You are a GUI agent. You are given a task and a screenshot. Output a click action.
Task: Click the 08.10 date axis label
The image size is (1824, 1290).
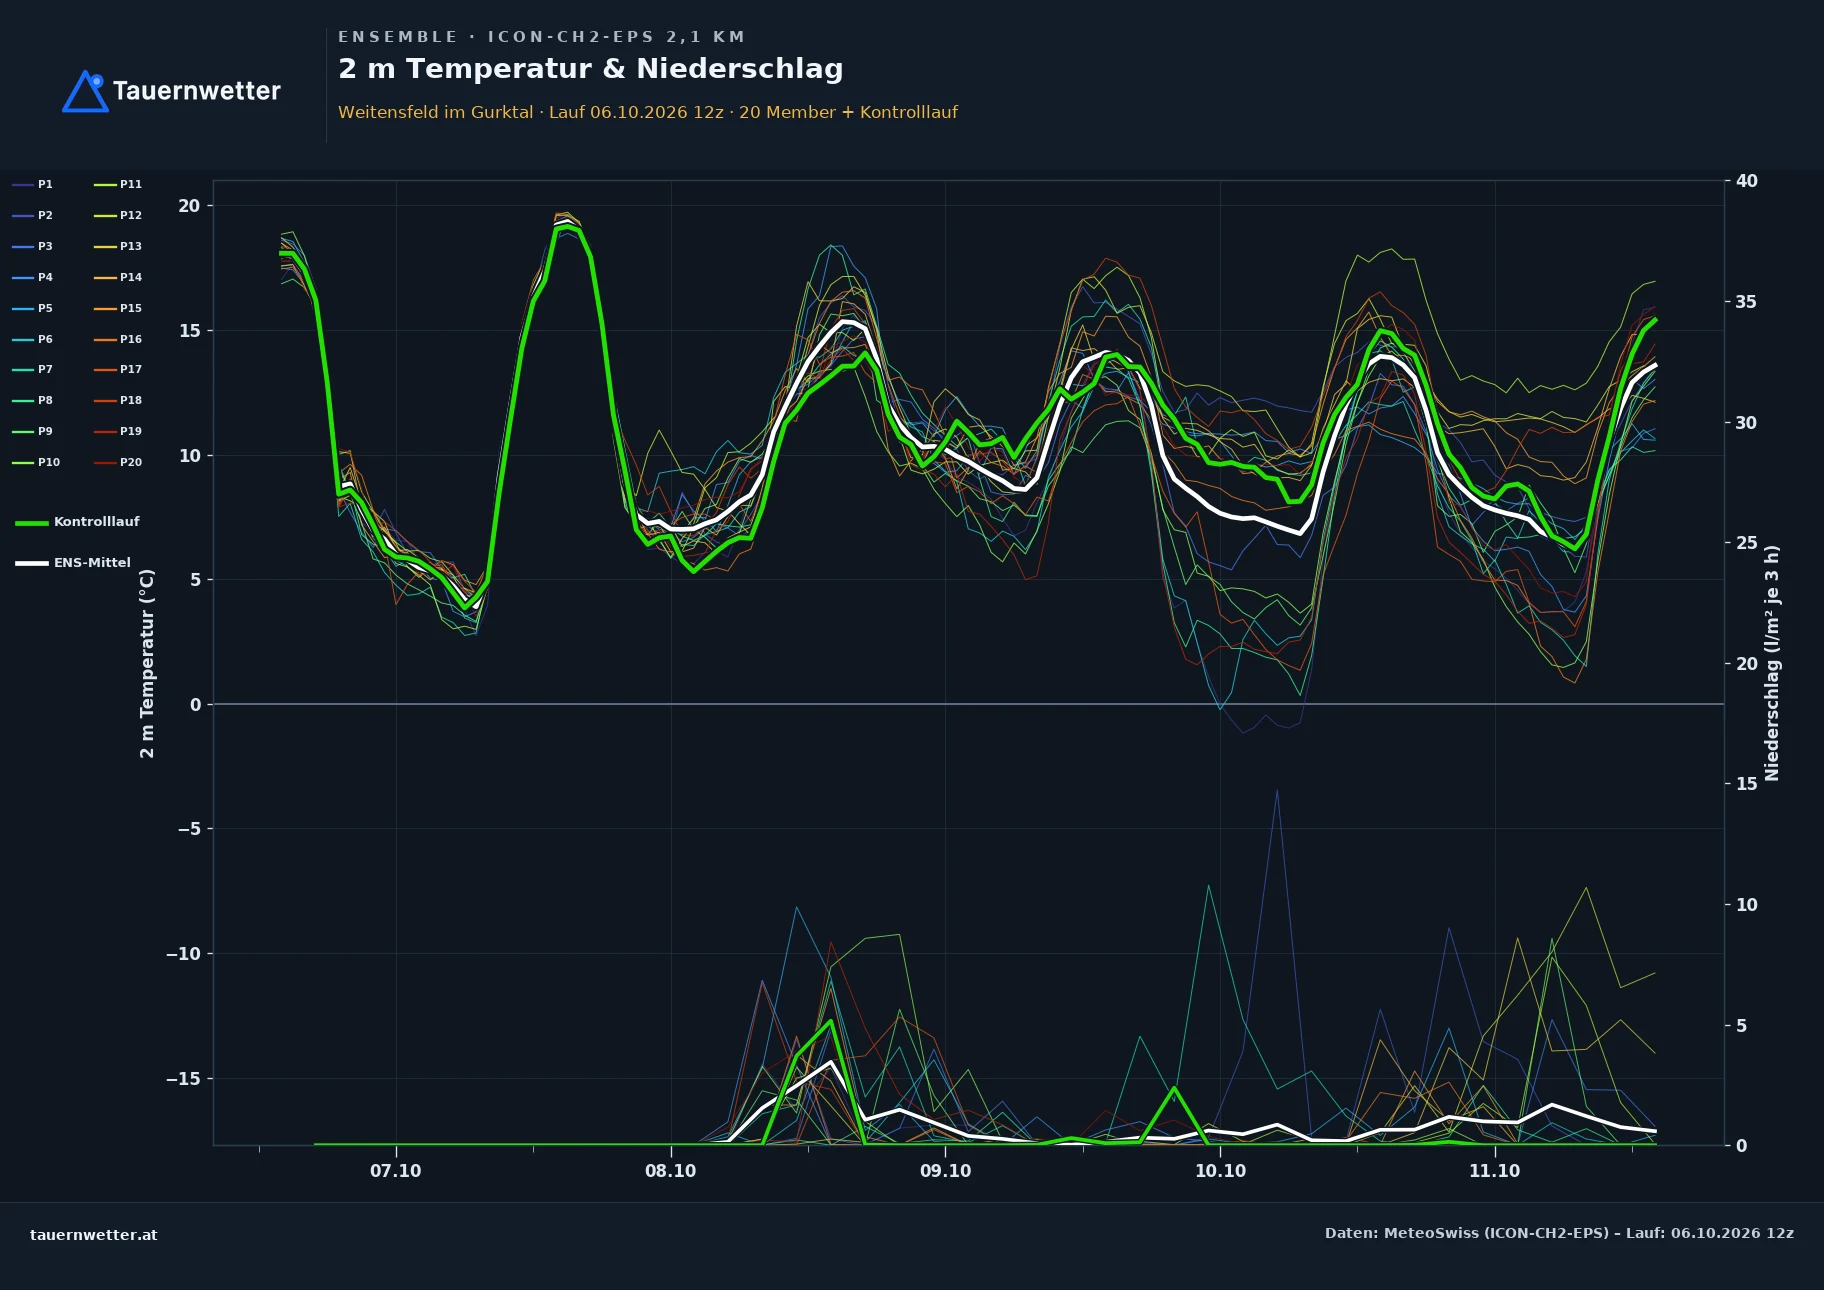[x=670, y=1171]
